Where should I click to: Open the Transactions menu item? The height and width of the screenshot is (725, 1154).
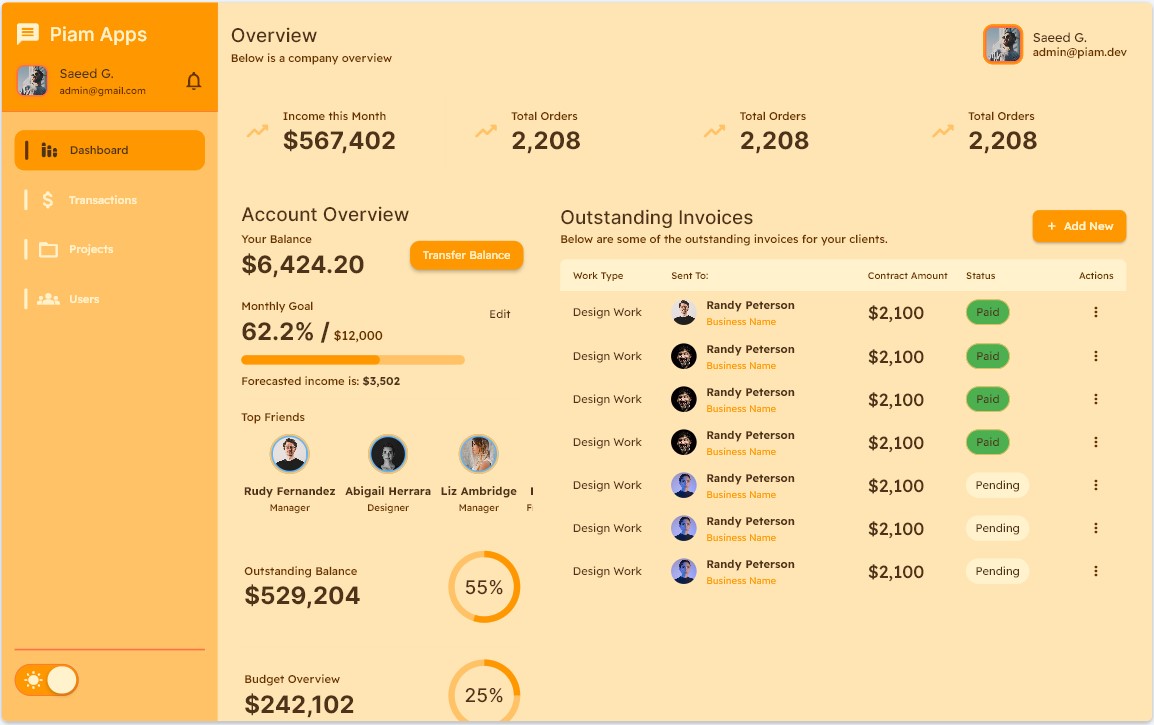coord(102,200)
